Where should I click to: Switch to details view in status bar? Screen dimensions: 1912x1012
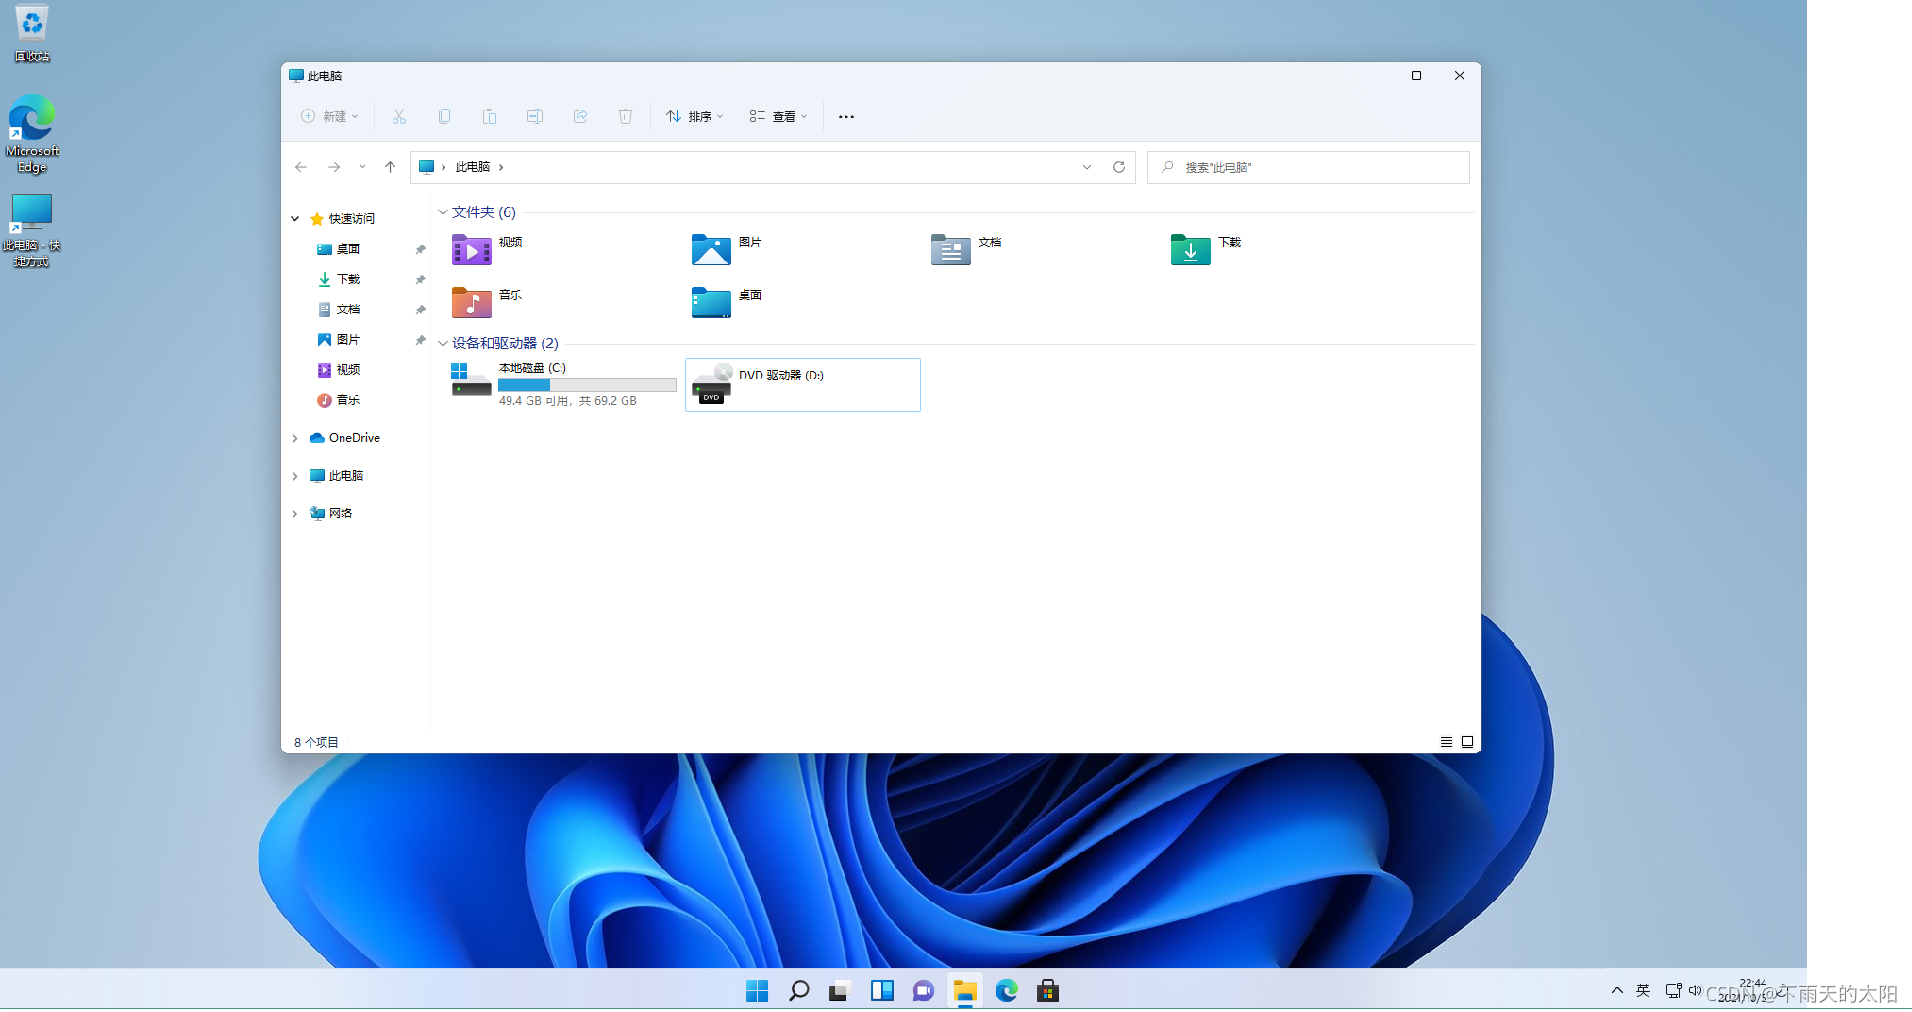coord(1446,742)
